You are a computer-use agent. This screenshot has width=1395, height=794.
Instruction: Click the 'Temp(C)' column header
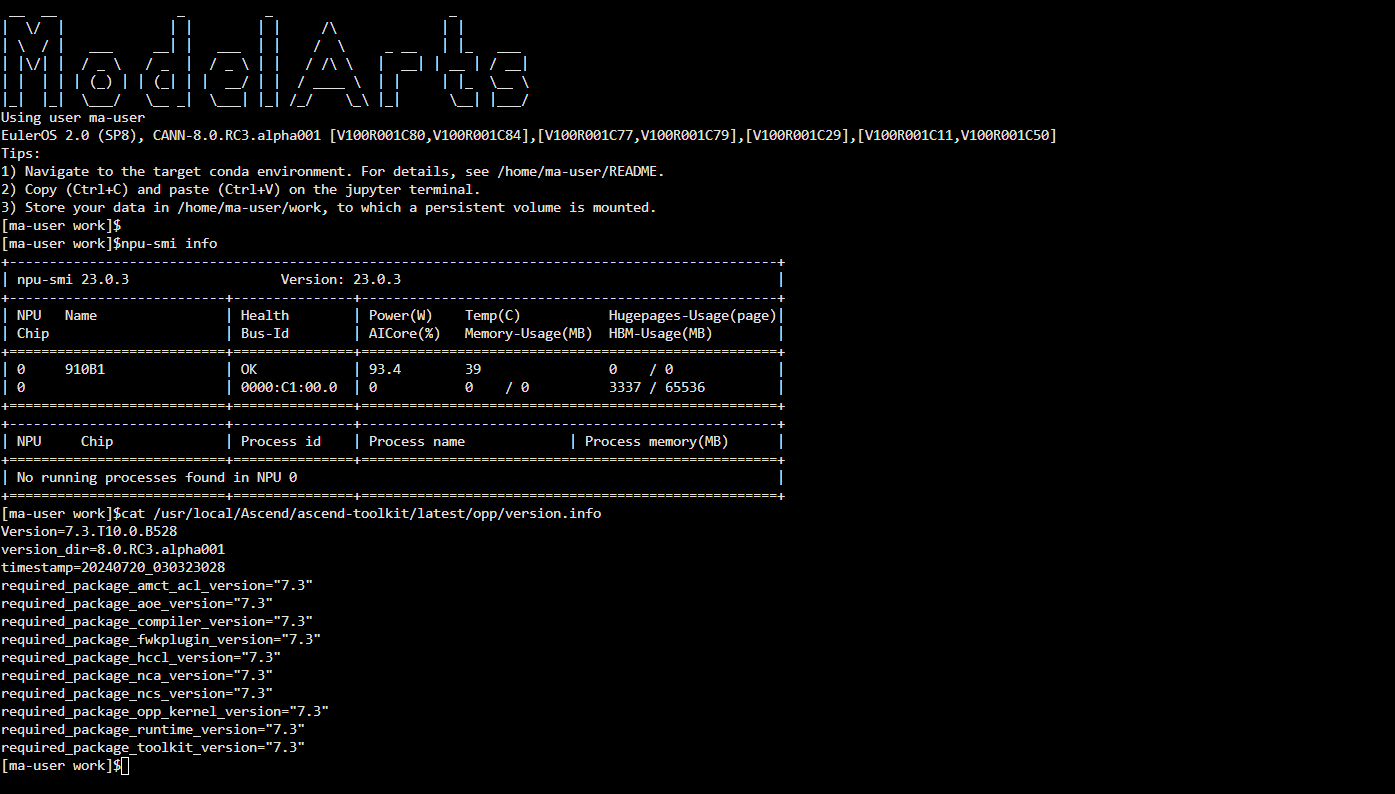(x=493, y=315)
